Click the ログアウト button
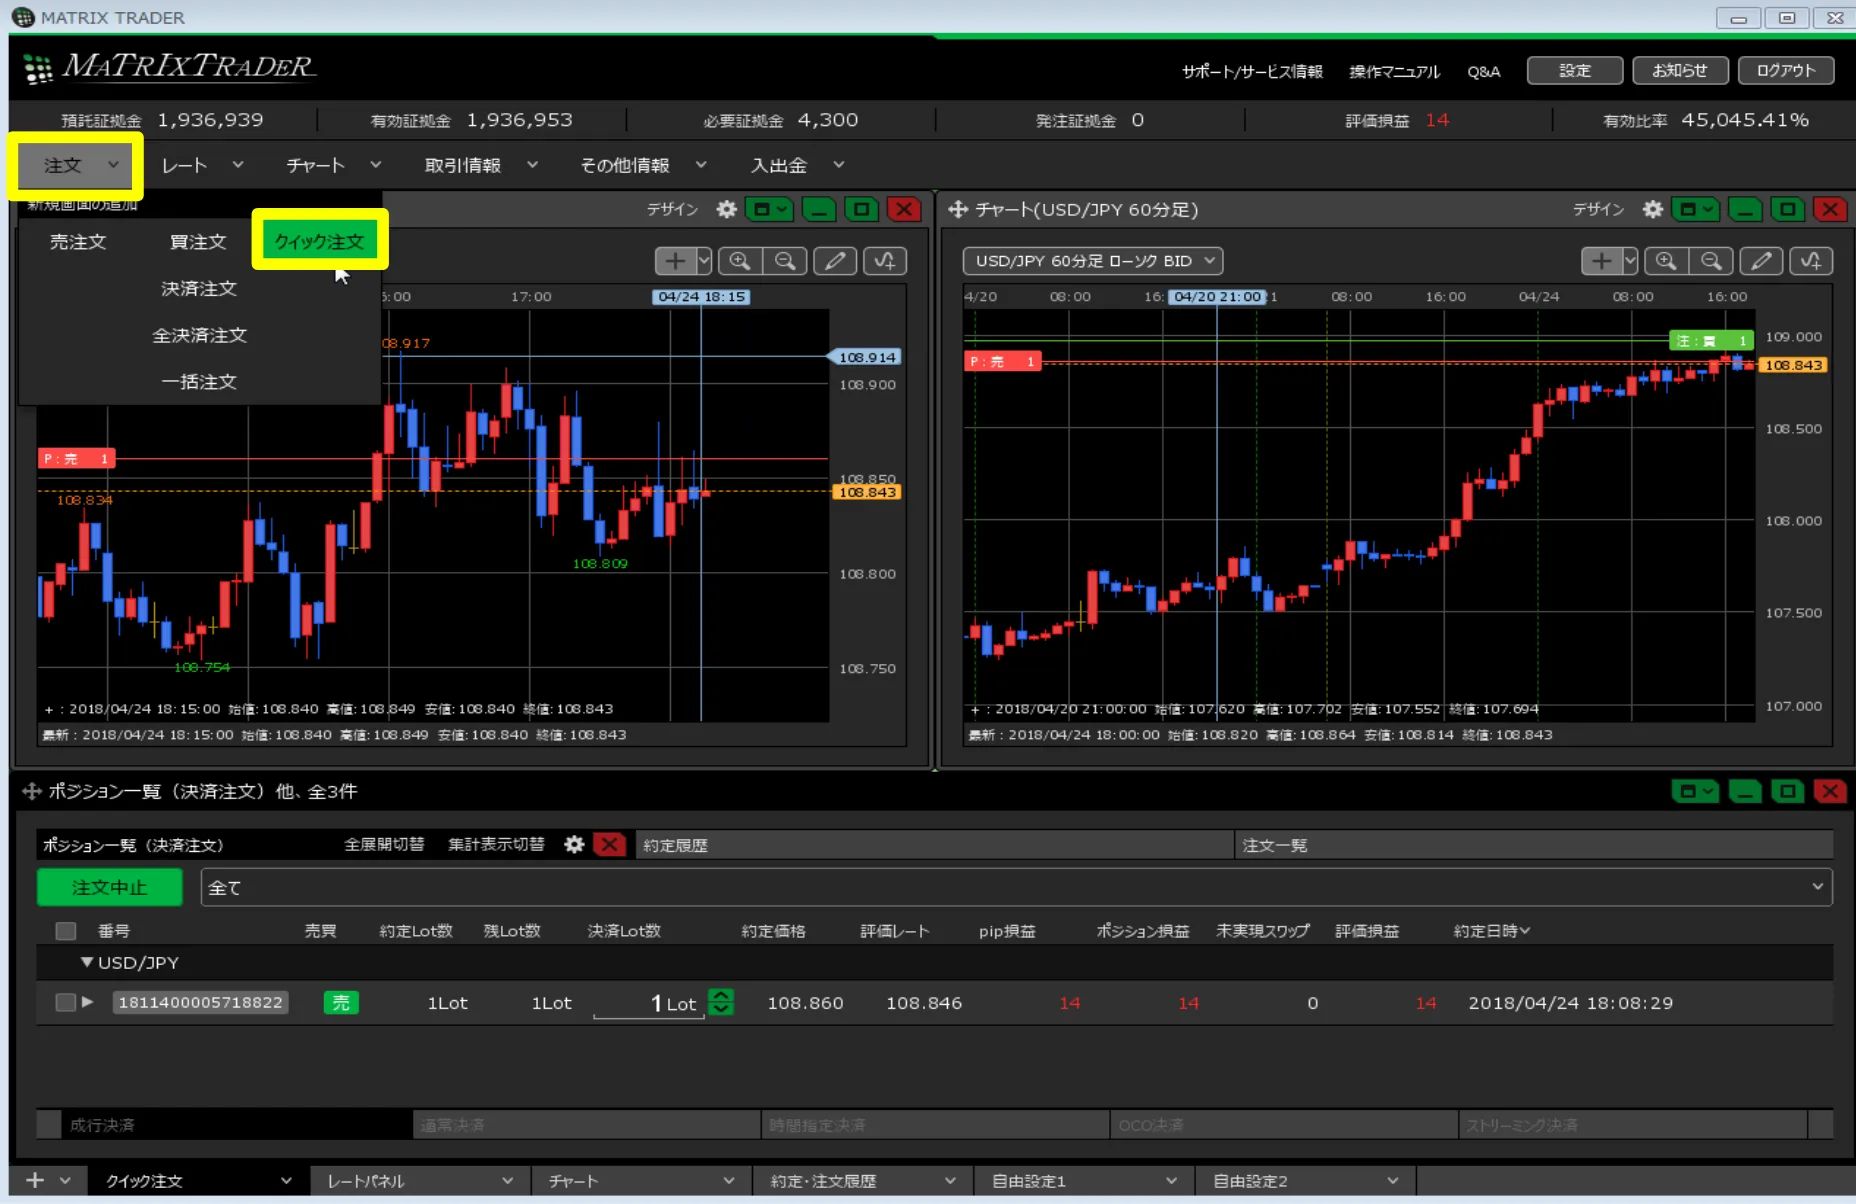 [1785, 70]
